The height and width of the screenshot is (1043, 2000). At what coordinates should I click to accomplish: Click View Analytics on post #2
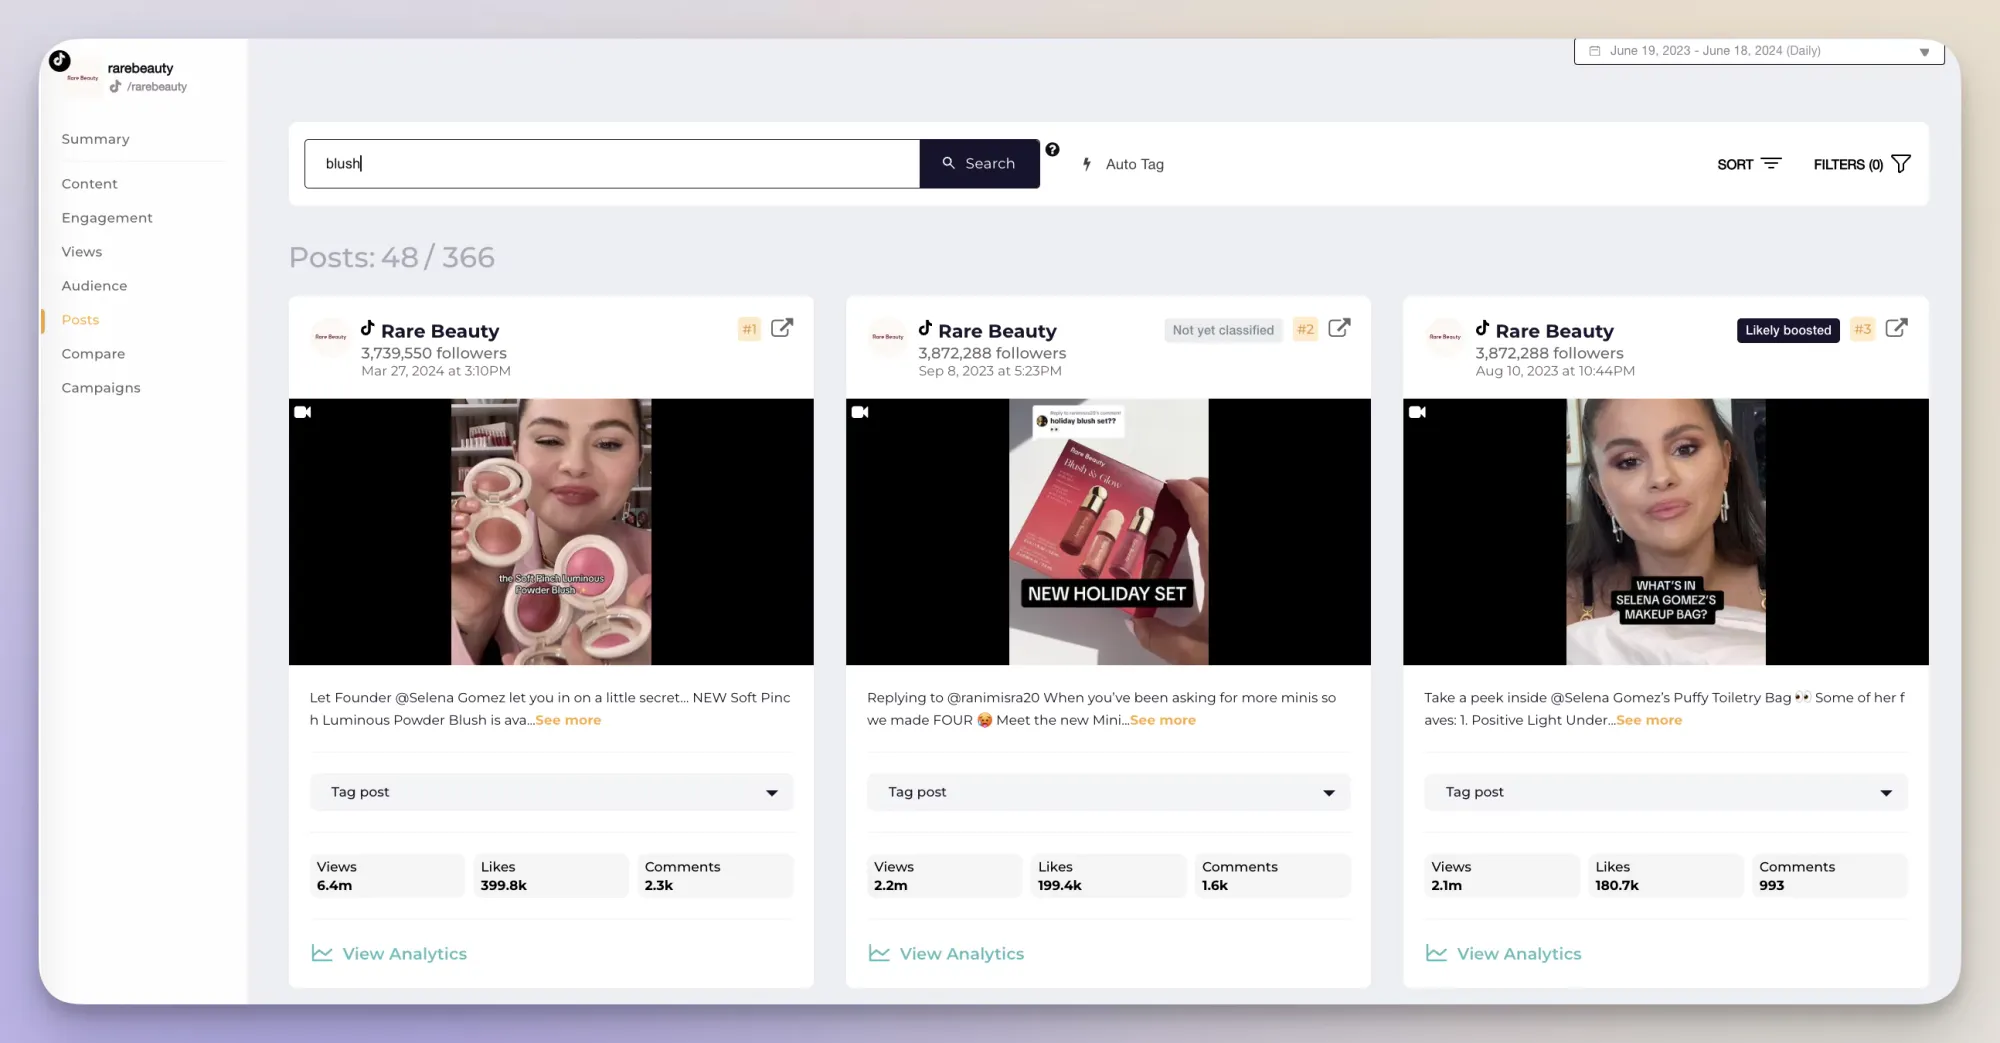tap(946, 954)
